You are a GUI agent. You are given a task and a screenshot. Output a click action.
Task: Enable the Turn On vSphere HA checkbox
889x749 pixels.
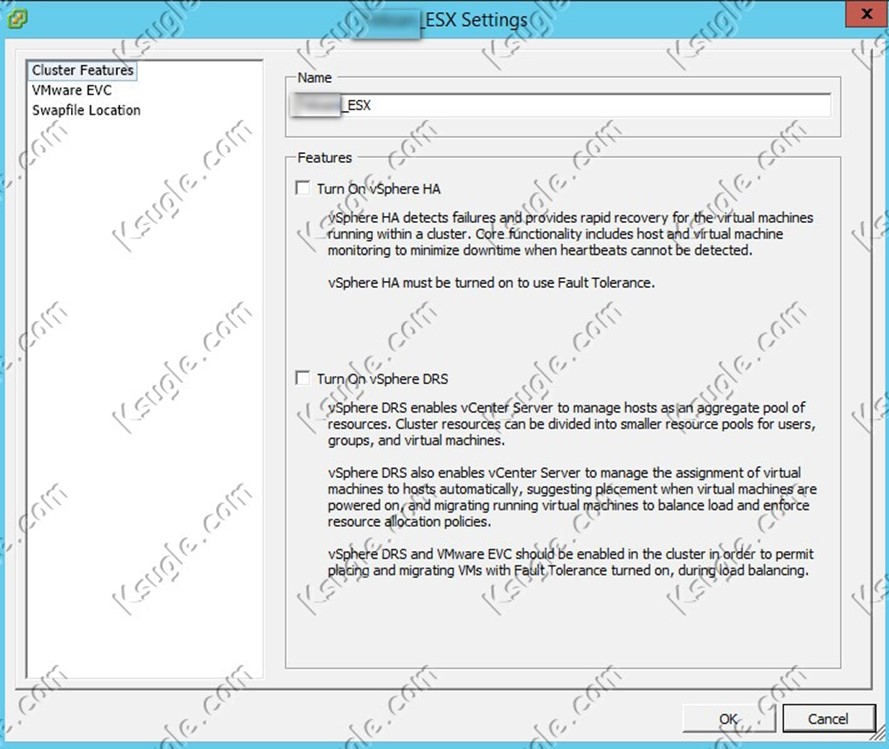pos(303,188)
